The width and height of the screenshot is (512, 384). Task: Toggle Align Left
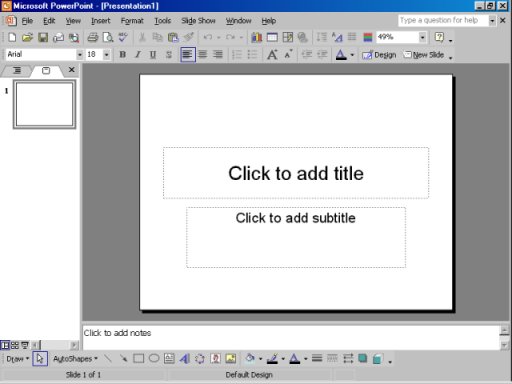(x=188, y=54)
